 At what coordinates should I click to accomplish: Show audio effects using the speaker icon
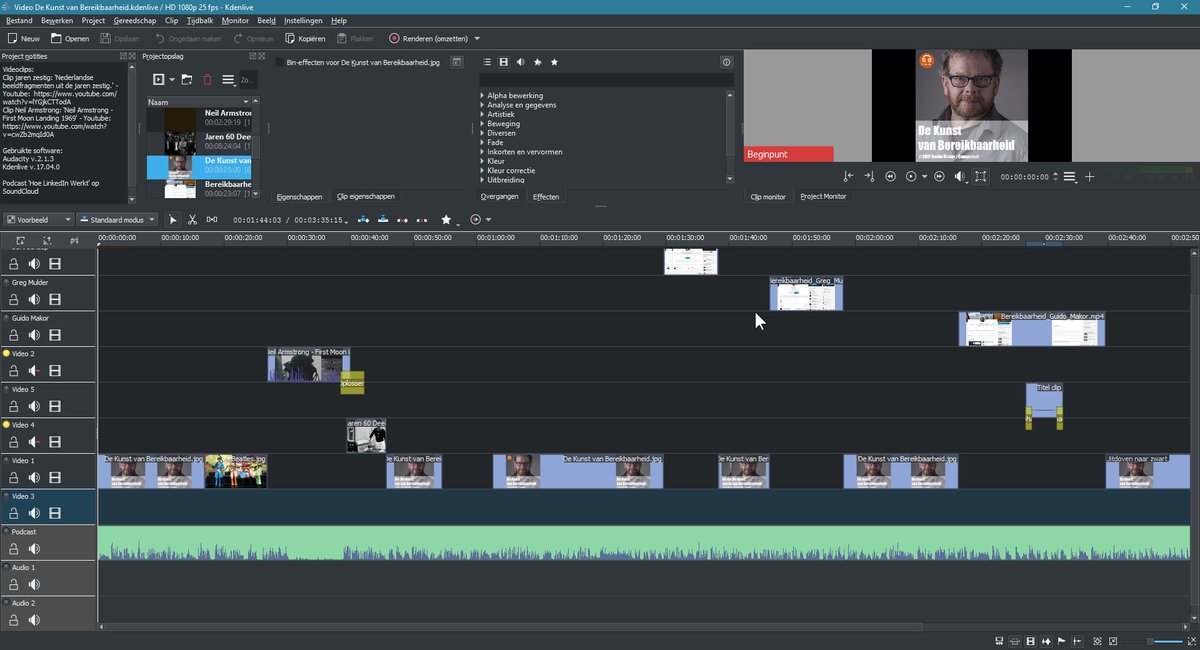coord(520,62)
